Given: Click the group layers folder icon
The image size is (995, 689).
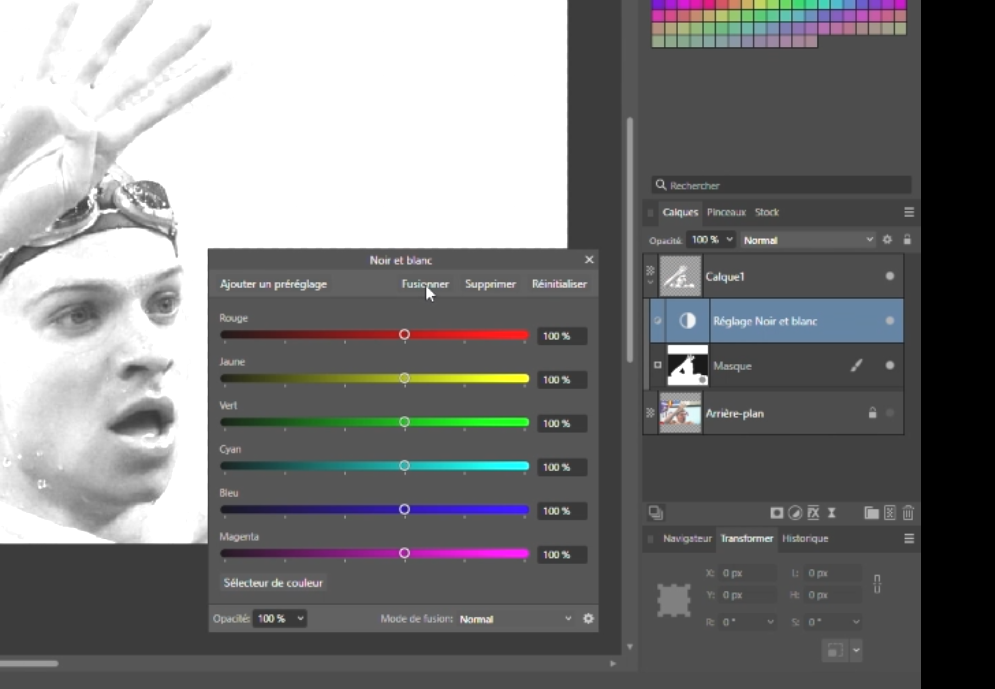Looking at the screenshot, I should pos(871,513).
